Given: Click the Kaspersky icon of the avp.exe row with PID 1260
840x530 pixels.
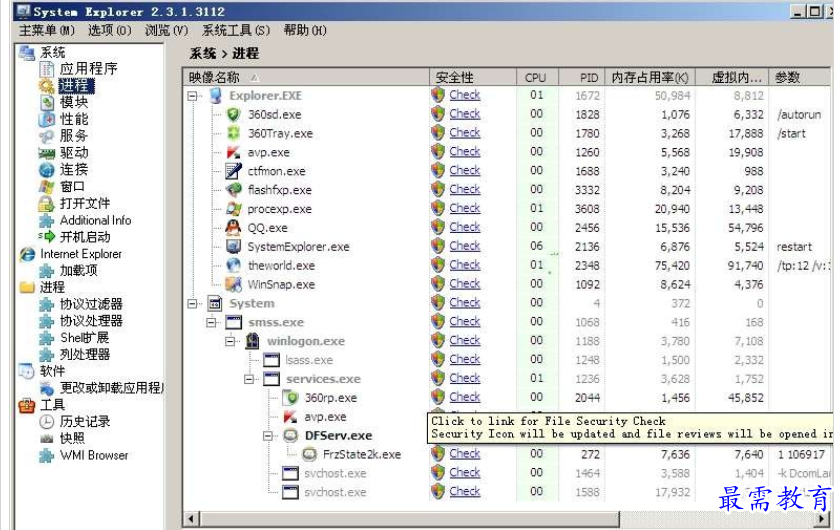Looking at the screenshot, I should point(233,152).
